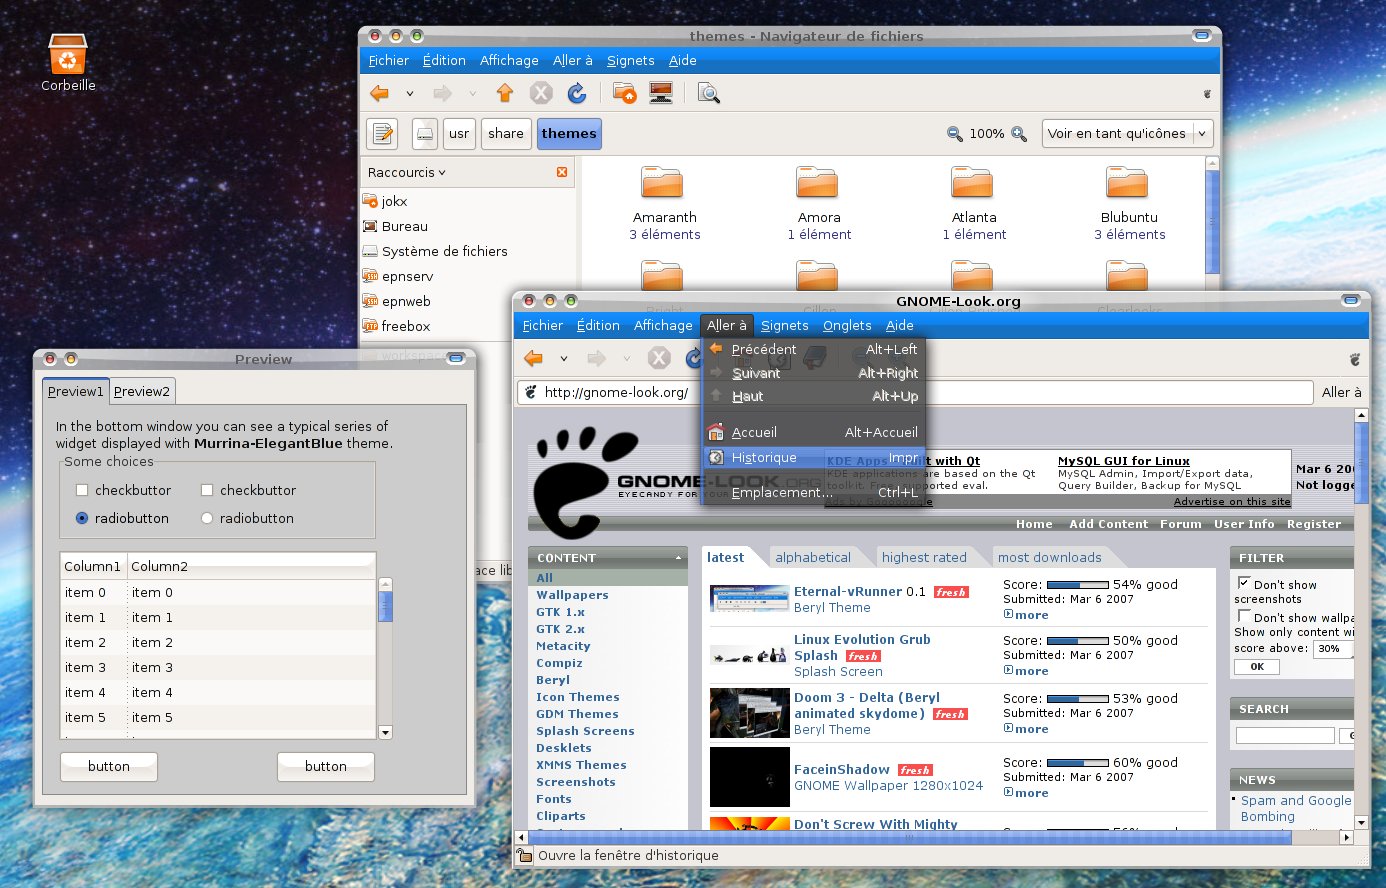Click the search input field on GNOME-Look
The image size is (1386, 888).
1285,736
